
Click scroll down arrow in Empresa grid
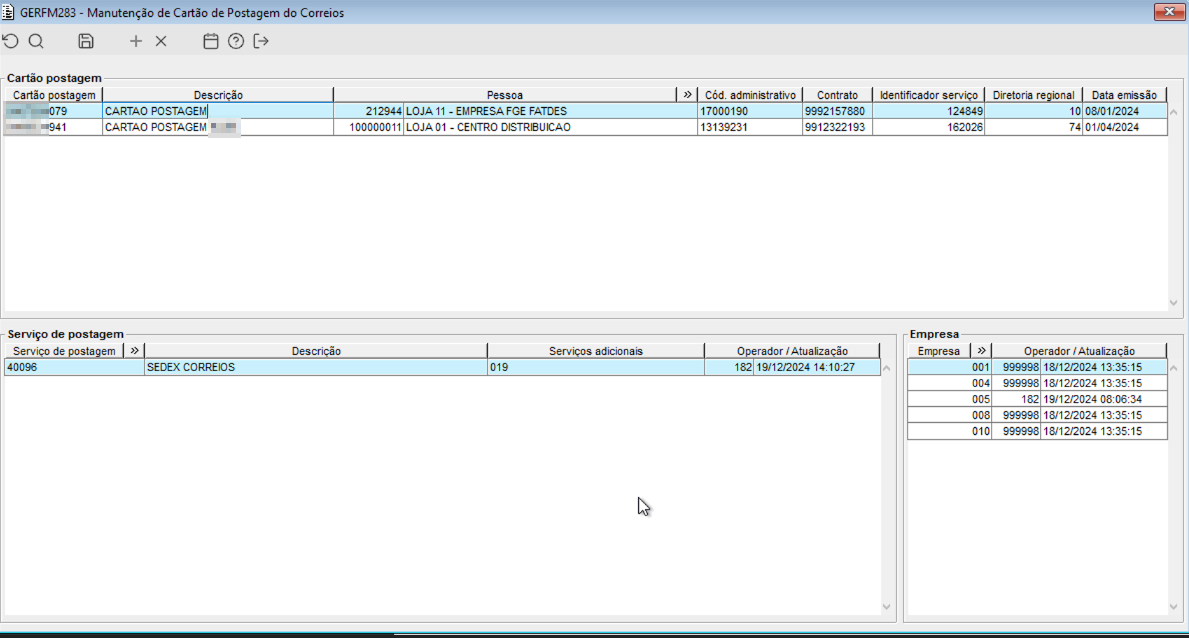tap(1174, 607)
